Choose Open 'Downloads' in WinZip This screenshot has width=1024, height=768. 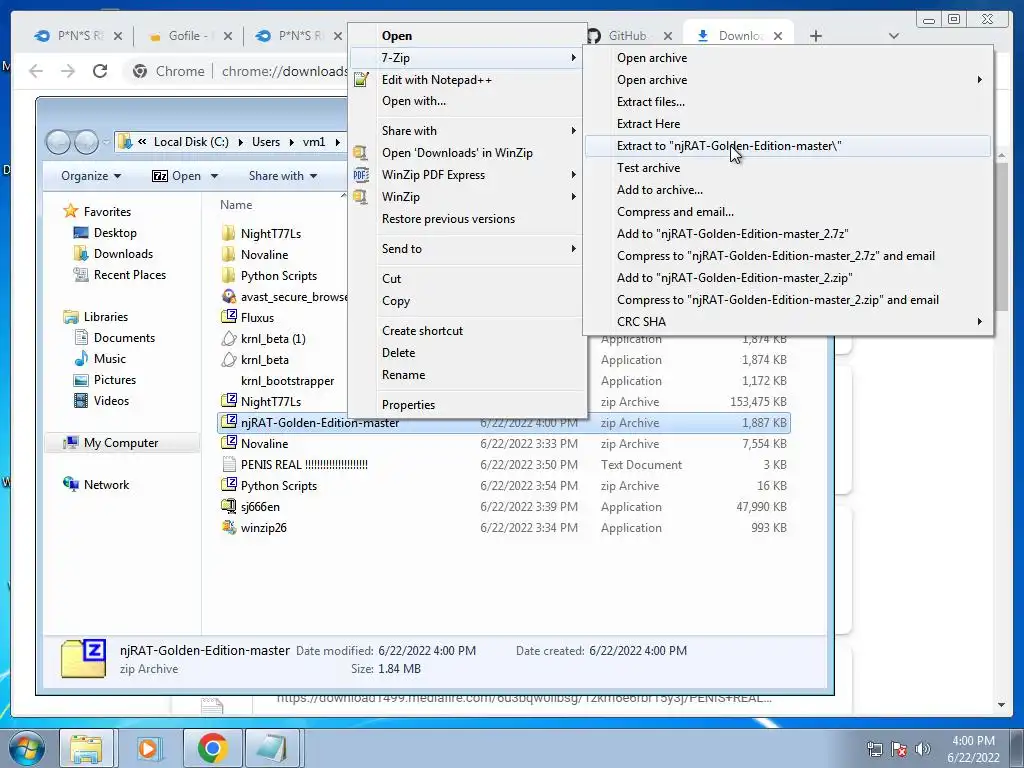[x=466, y=153]
